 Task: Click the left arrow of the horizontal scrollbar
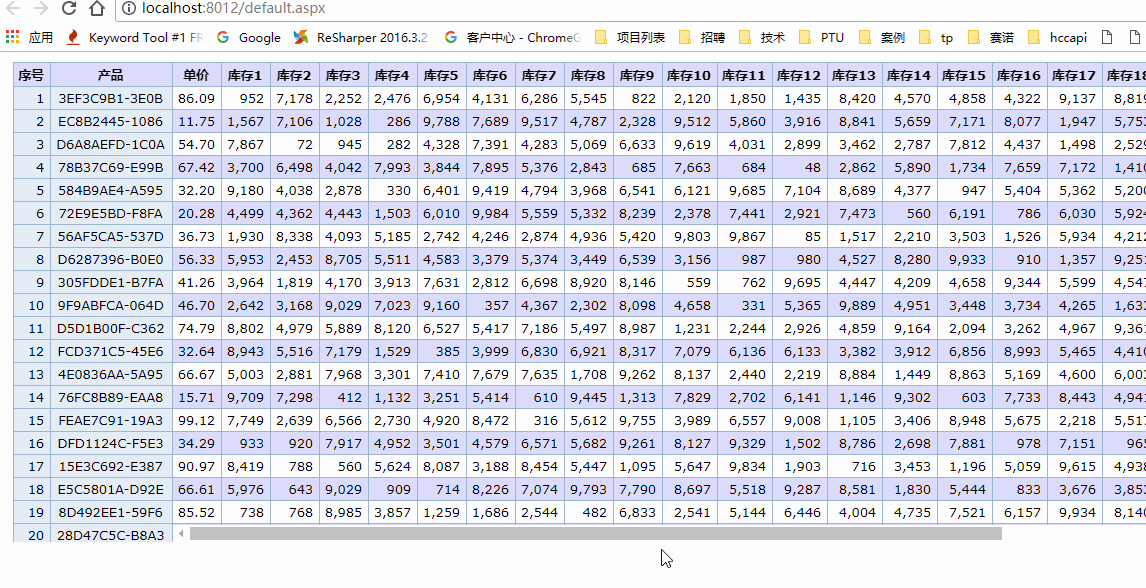[x=181, y=534]
